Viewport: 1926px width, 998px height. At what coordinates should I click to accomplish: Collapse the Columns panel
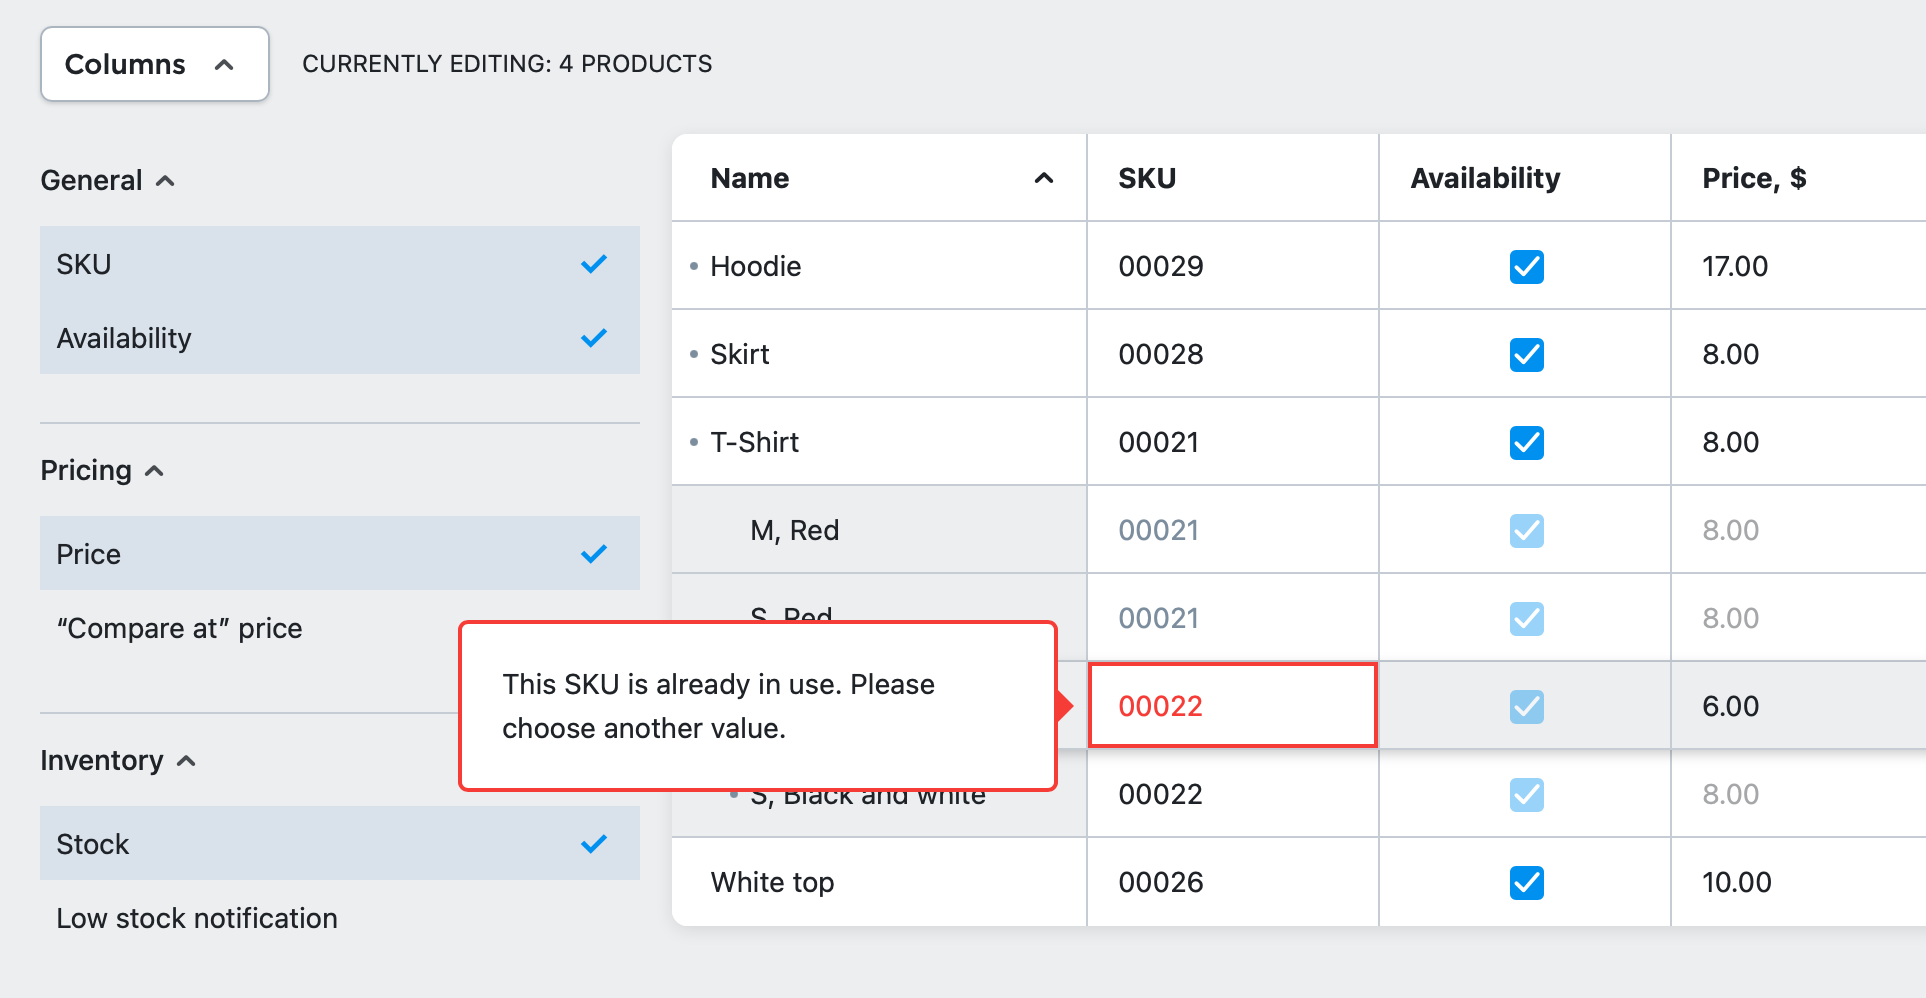click(154, 64)
